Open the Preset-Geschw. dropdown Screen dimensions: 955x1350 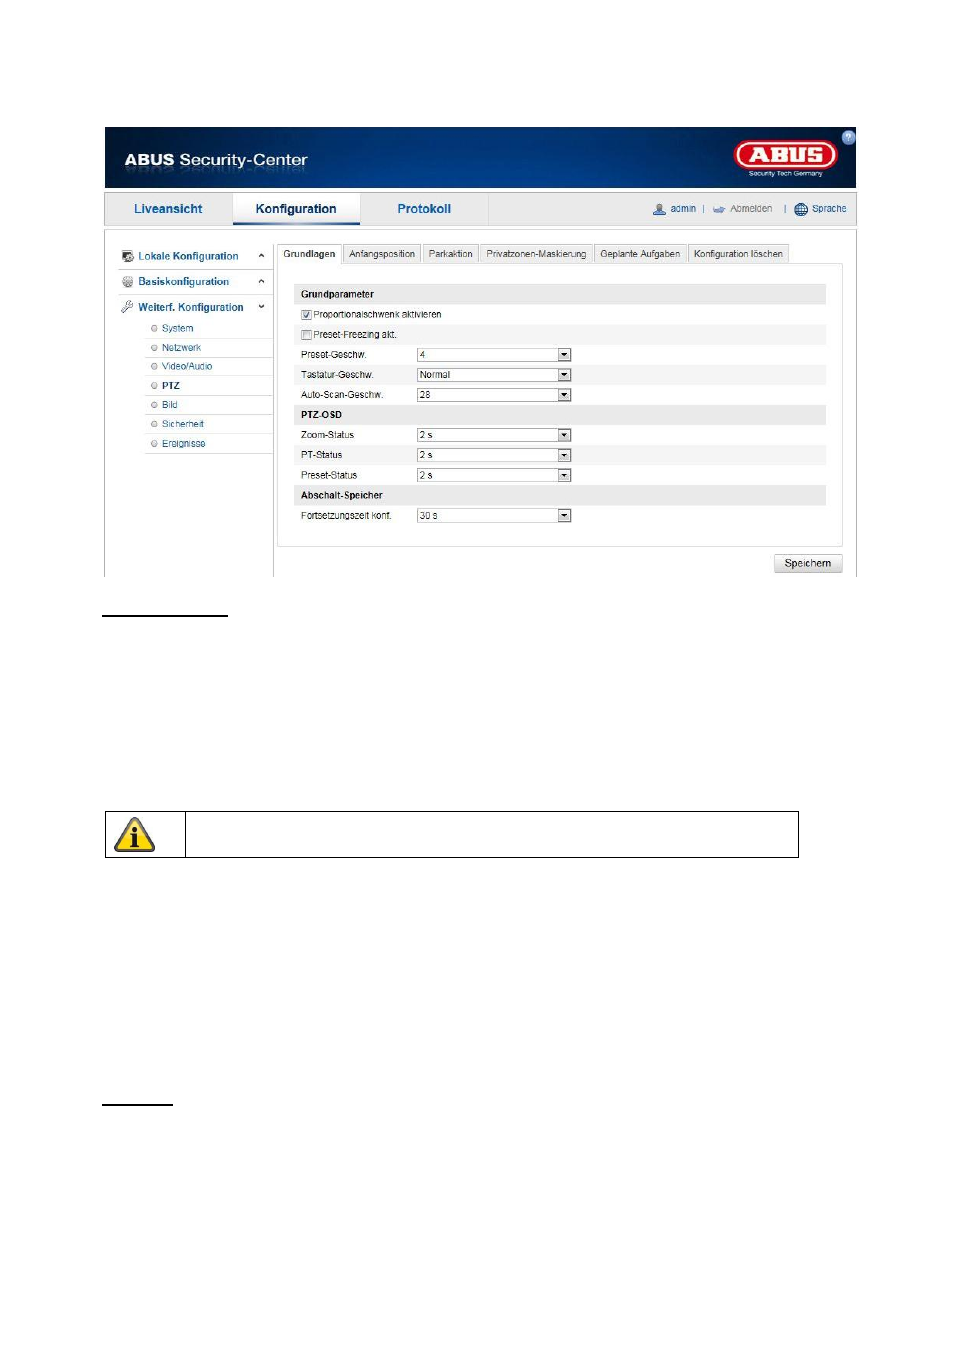click(494, 355)
